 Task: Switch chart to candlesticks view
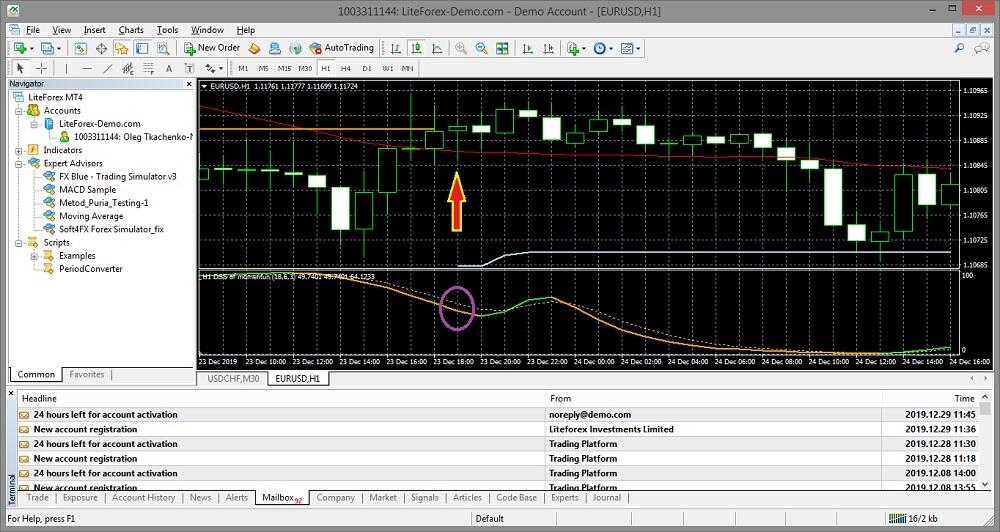coord(417,48)
